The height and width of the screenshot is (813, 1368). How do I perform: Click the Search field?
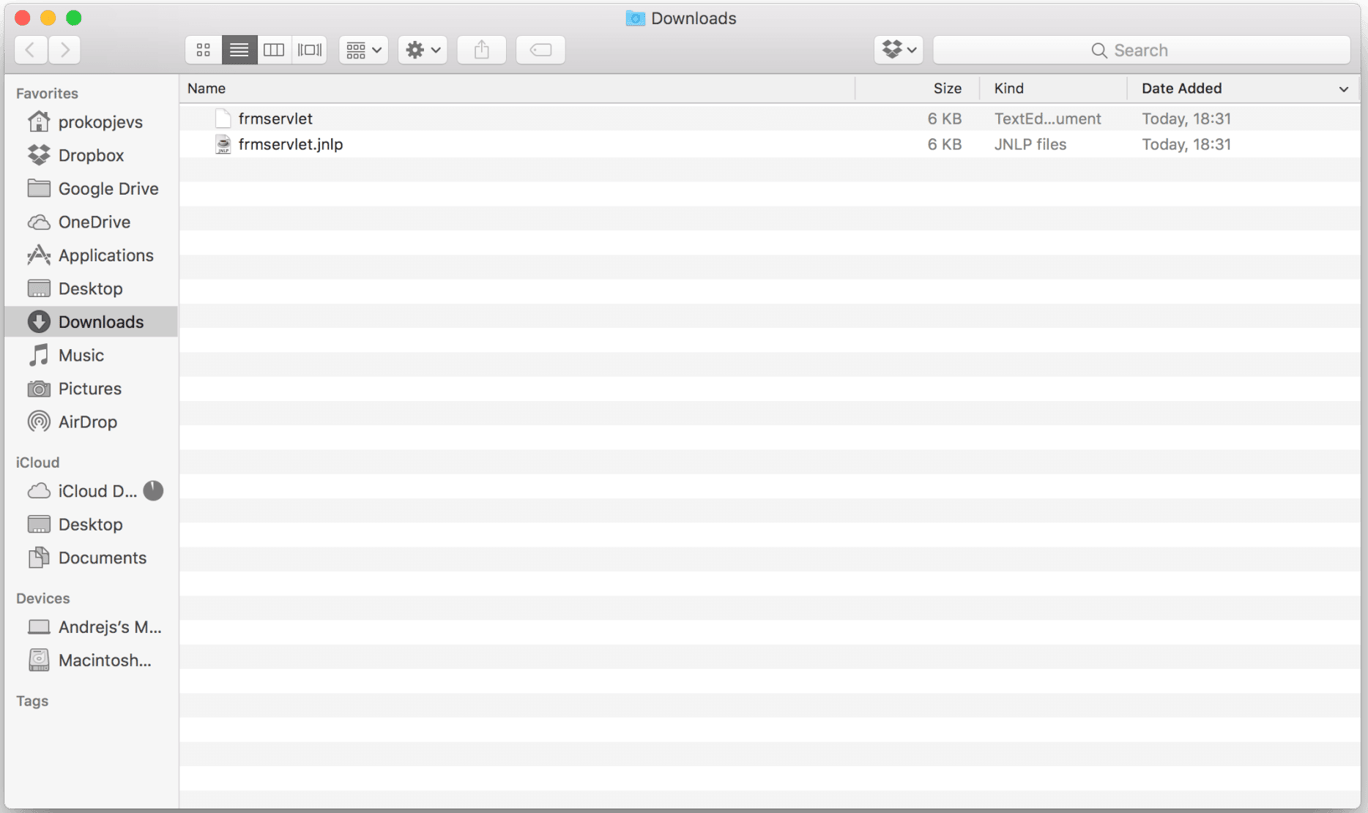point(1141,50)
